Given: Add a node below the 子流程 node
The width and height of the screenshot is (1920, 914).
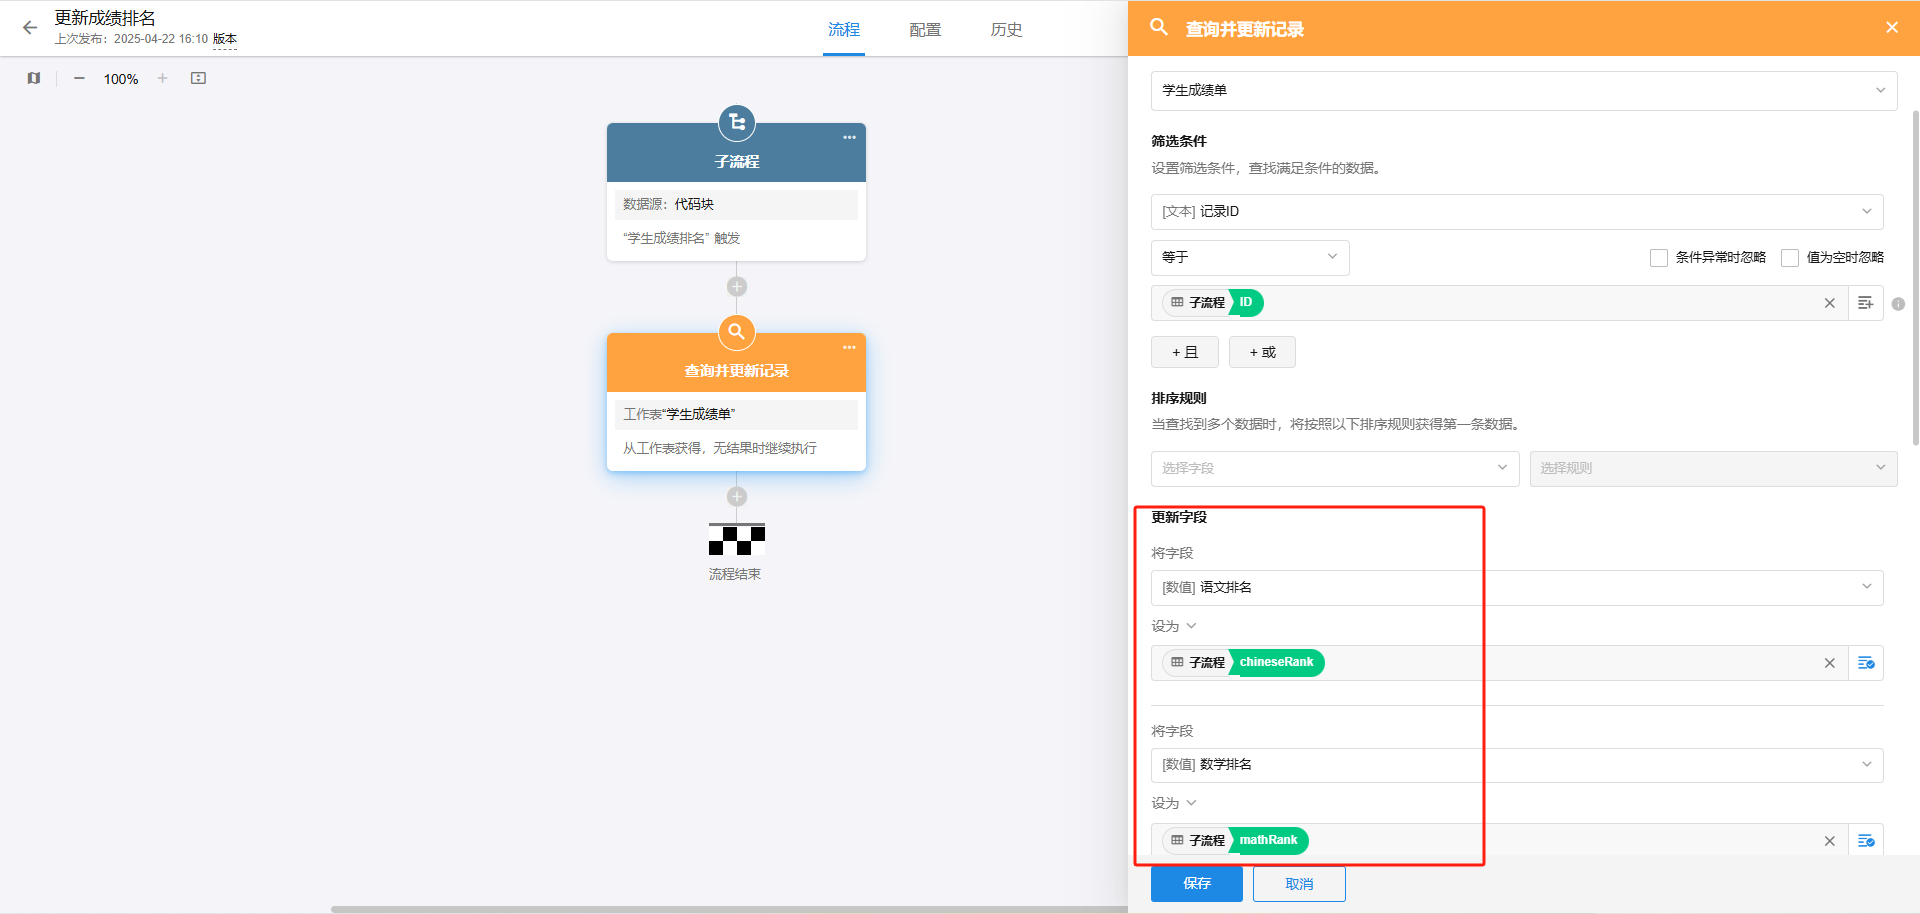Looking at the screenshot, I should click(x=737, y=287).
